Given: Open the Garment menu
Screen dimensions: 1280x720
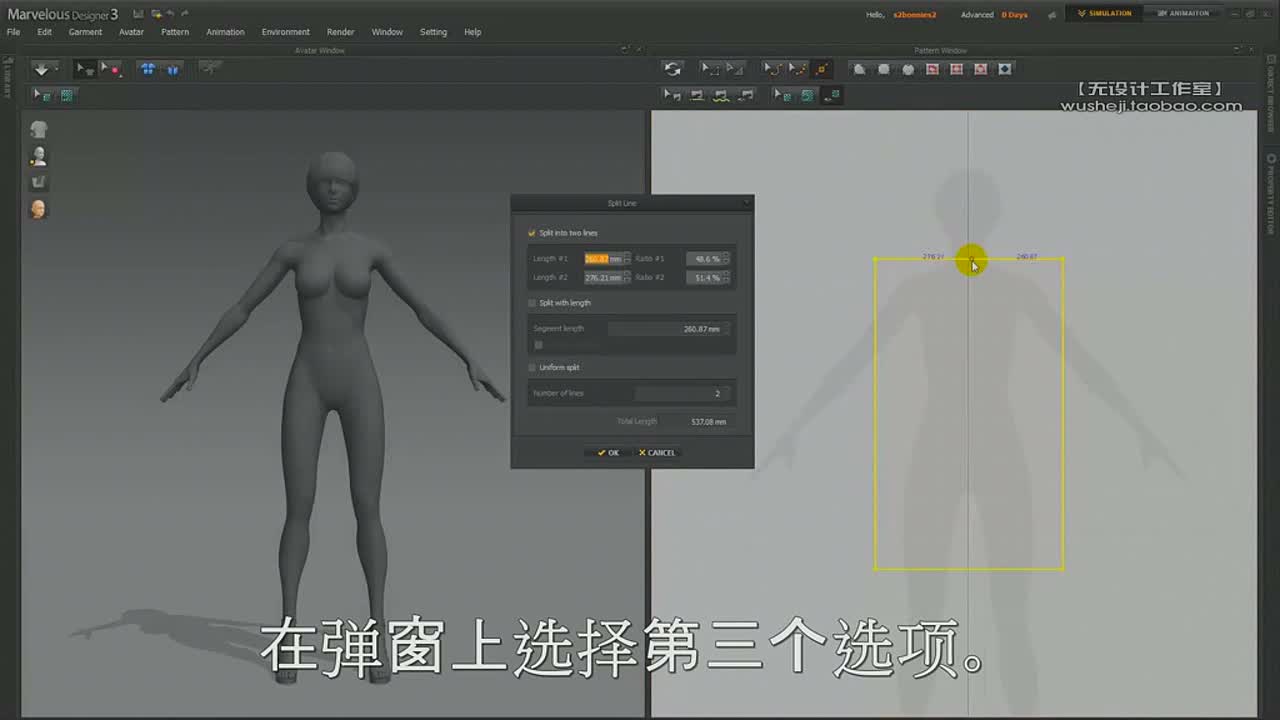Looking at the screenshot, I should point(85,32).
